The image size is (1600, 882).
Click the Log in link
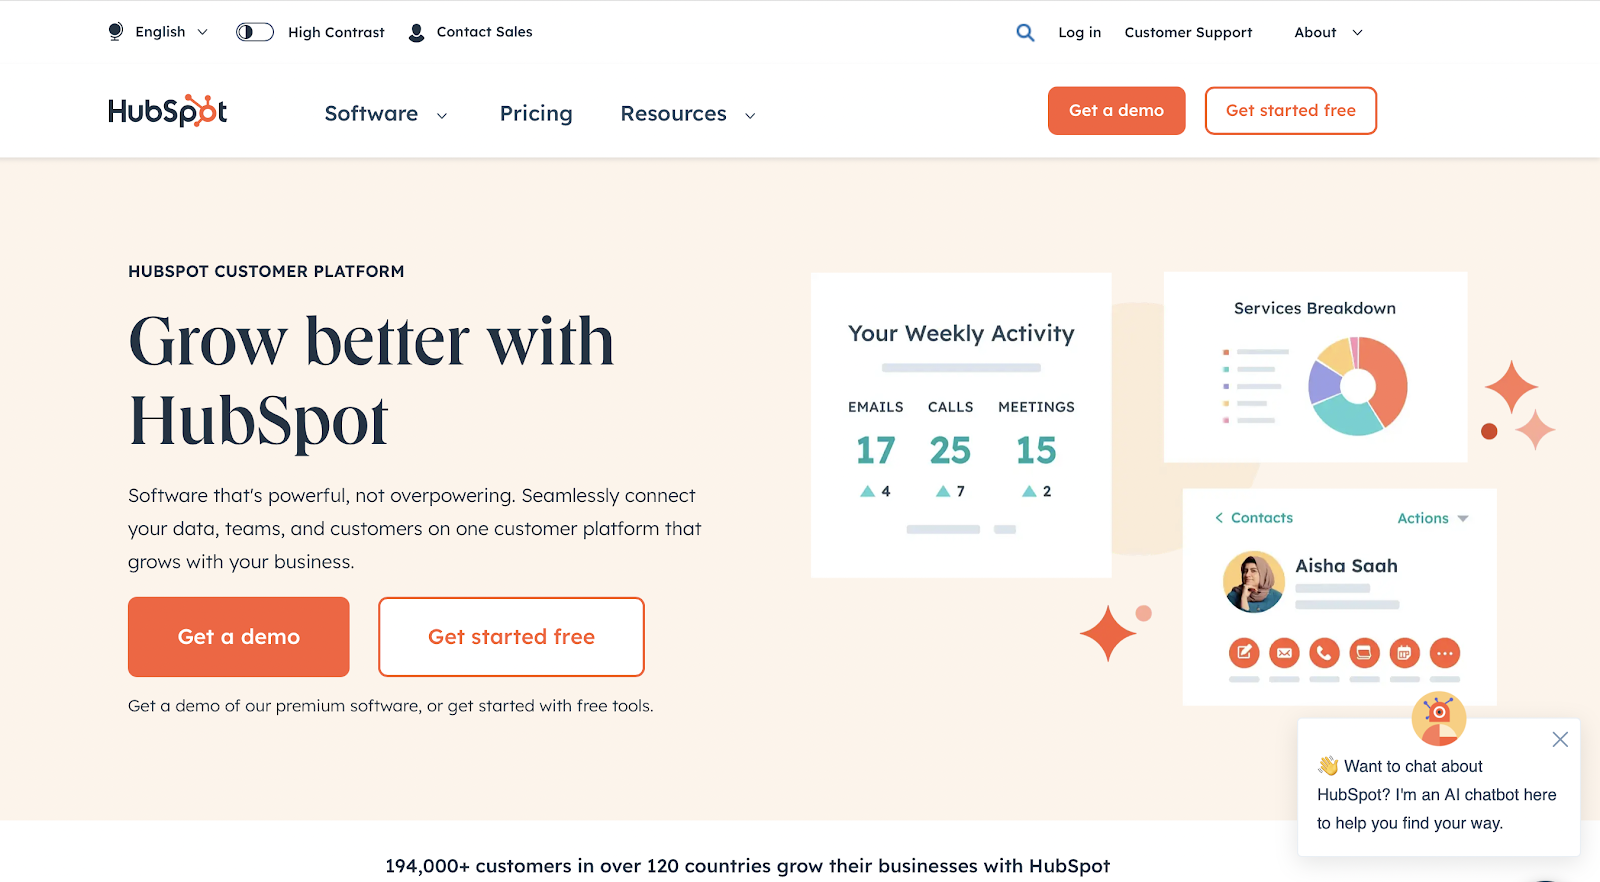click(1079, 33)
